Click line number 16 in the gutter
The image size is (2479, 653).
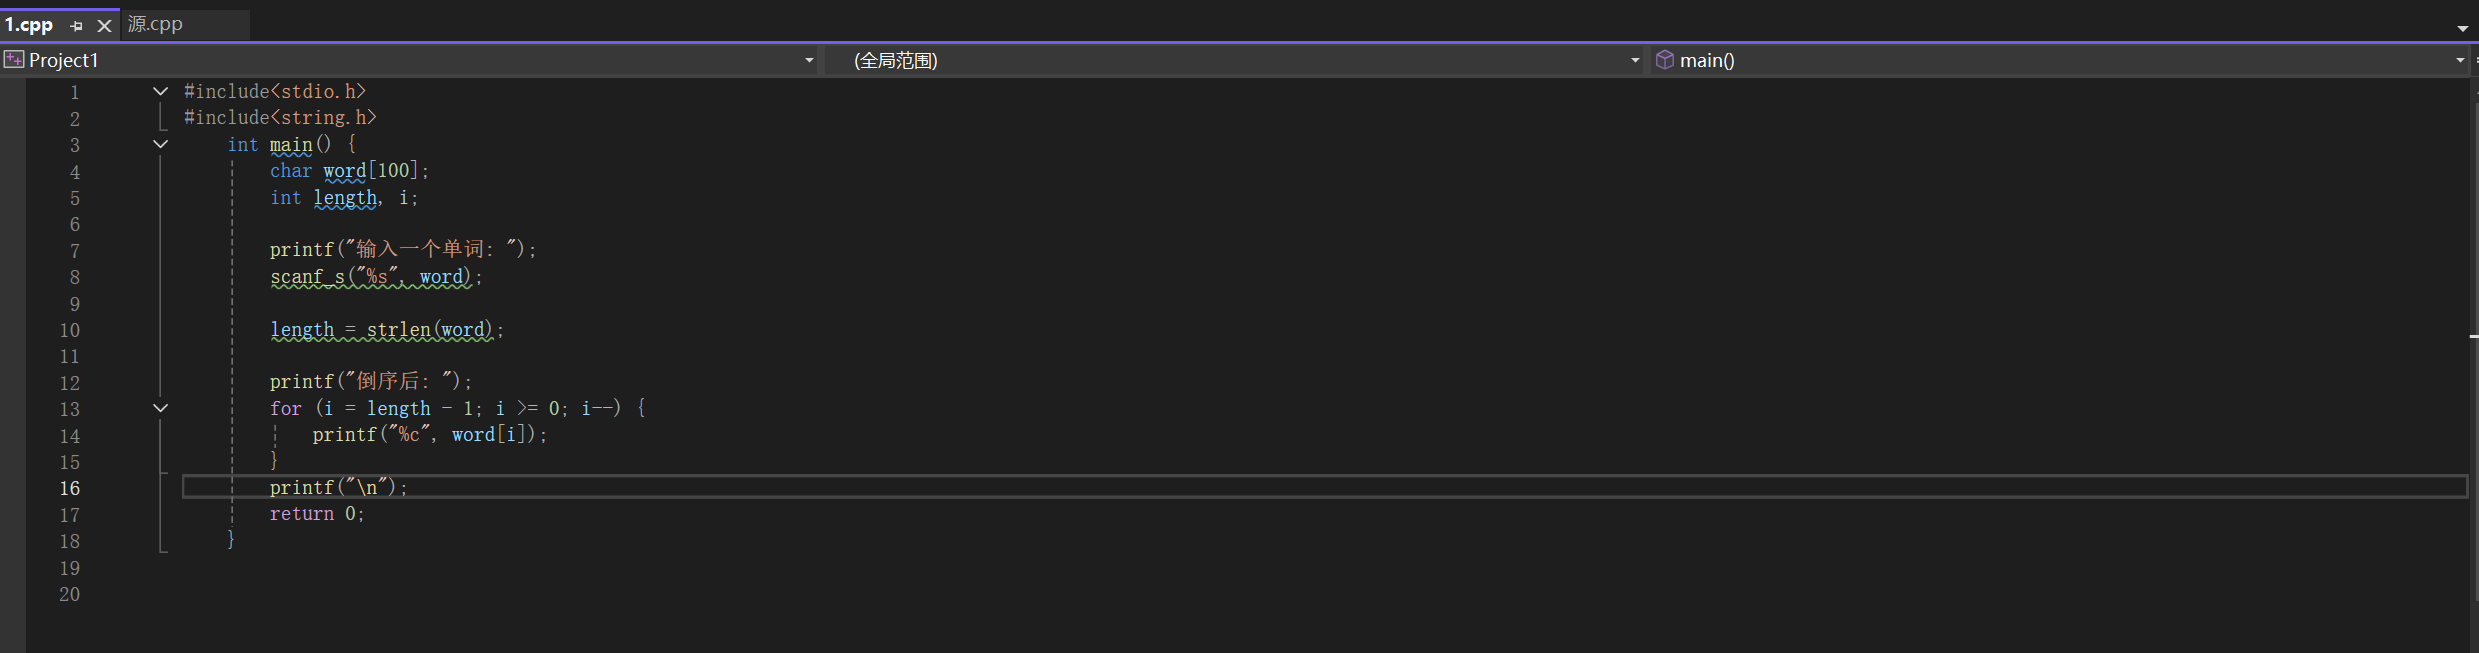(x=69, y=488)
